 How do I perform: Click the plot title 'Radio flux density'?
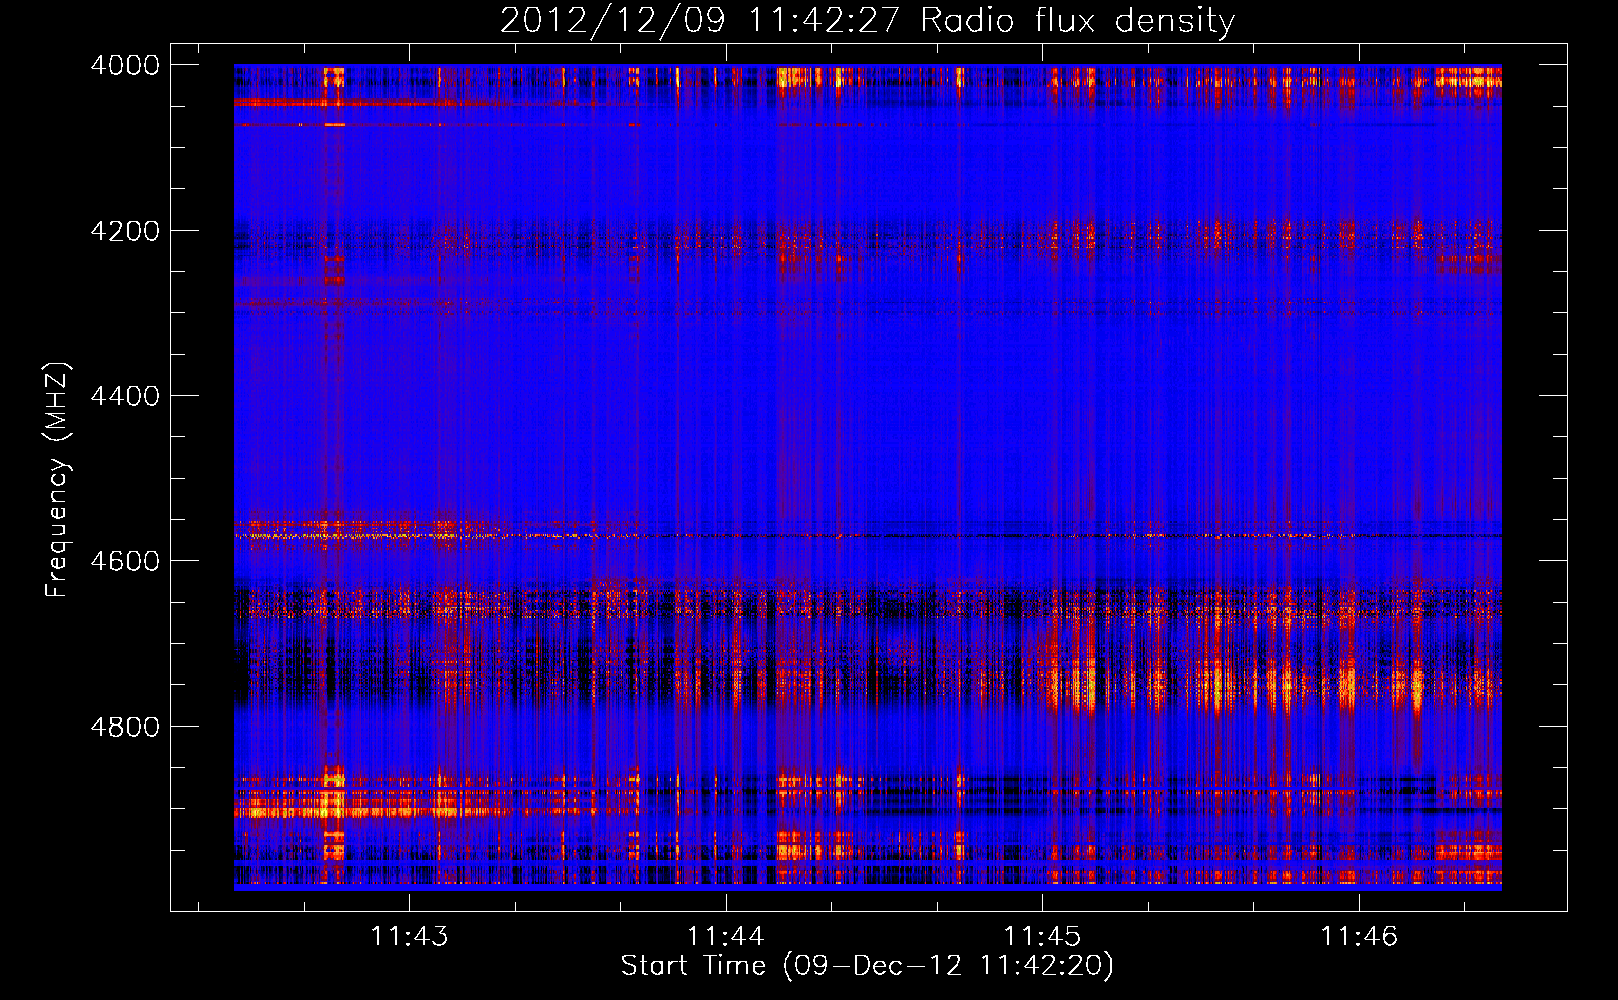[x=1078, y=21]
